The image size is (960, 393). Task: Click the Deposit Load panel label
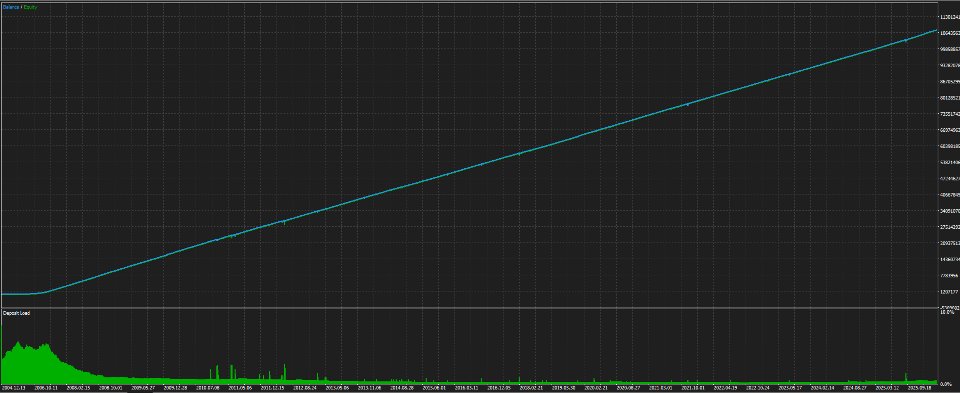click(x=17, y=313)
